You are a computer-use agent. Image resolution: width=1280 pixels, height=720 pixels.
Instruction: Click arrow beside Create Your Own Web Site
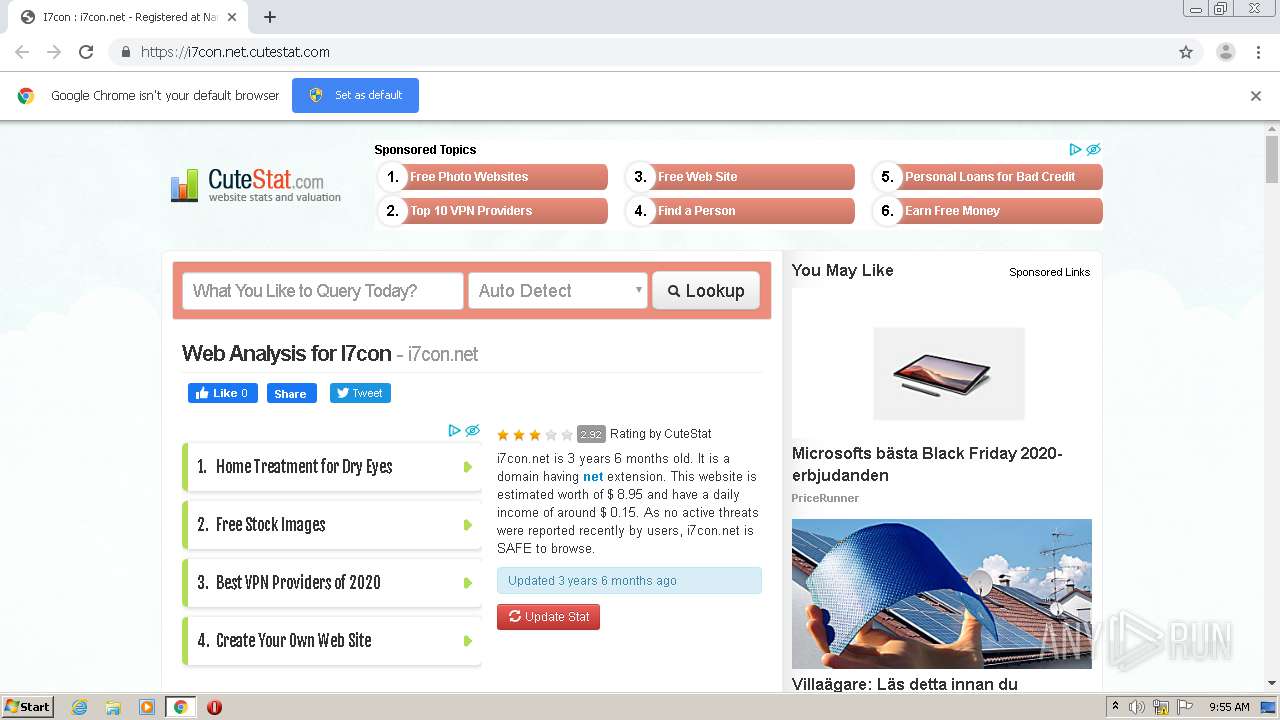467,641
